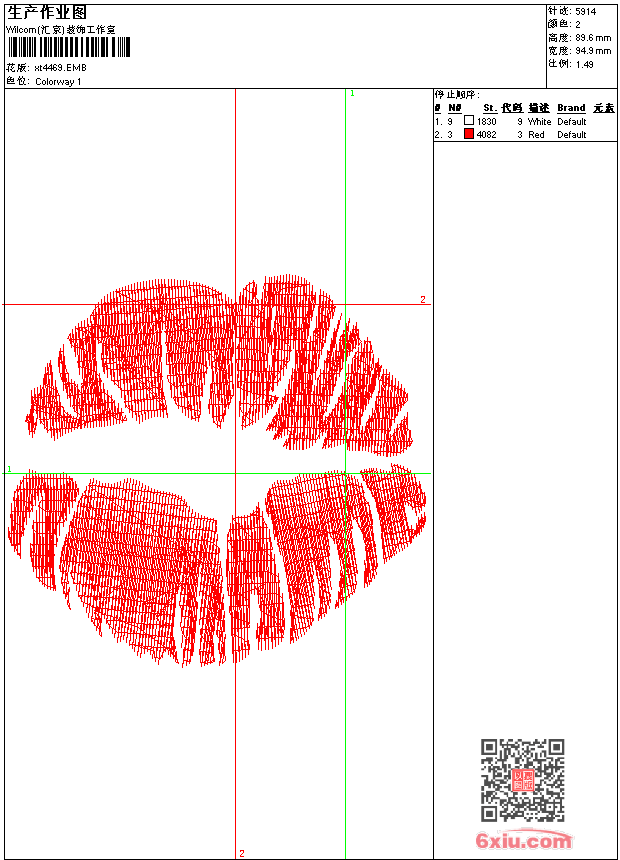Click the 停止顺序 heading
The image size is (620, 860).
coord(458,94)
